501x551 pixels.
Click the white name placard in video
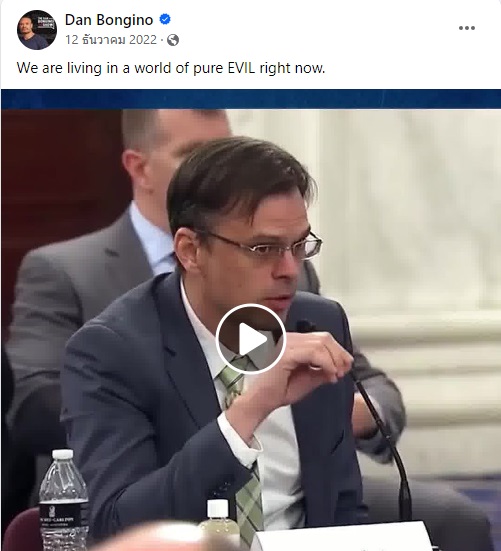click(x=343, y=537)
